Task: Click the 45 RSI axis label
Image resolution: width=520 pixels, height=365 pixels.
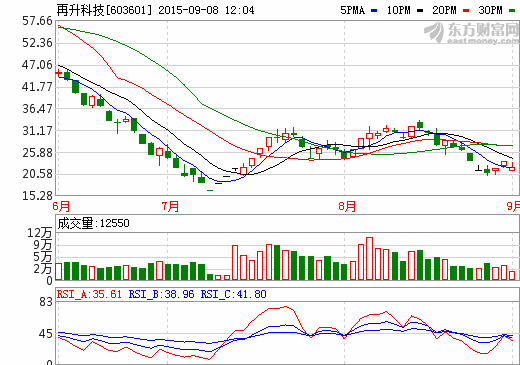Action: (46, 334)
